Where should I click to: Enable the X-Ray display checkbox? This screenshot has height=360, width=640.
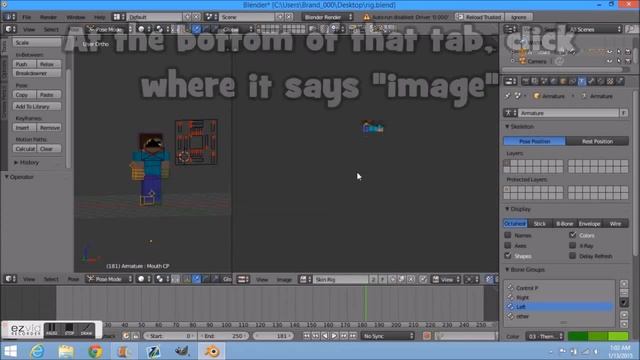573,245
